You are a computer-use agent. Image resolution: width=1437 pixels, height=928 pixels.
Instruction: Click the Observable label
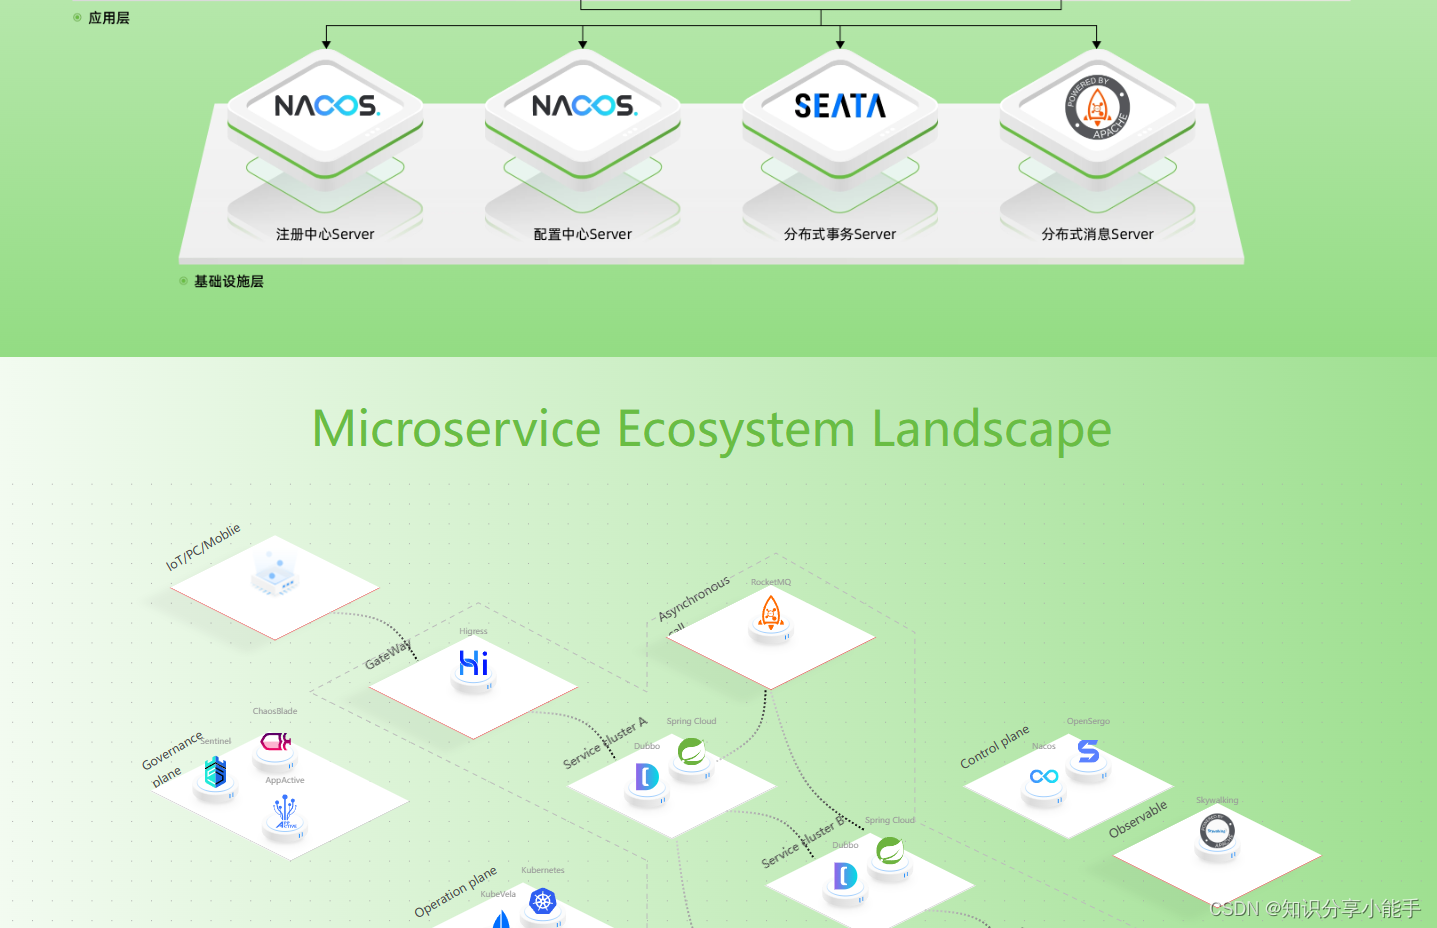pos(1138,819)
